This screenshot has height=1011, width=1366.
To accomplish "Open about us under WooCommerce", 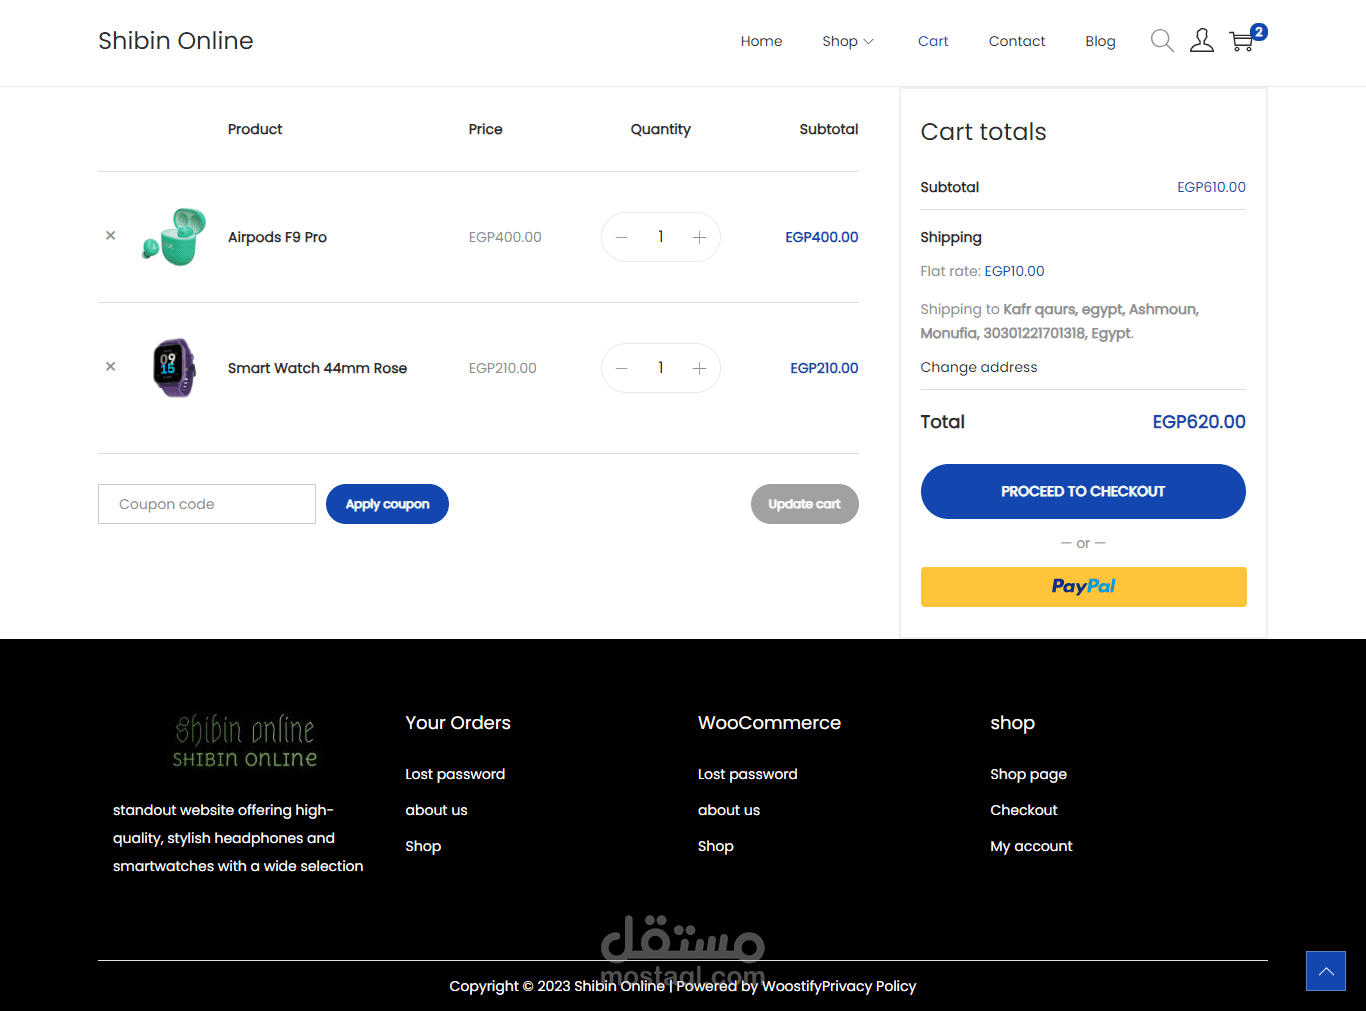I will [x=729, y=810].
